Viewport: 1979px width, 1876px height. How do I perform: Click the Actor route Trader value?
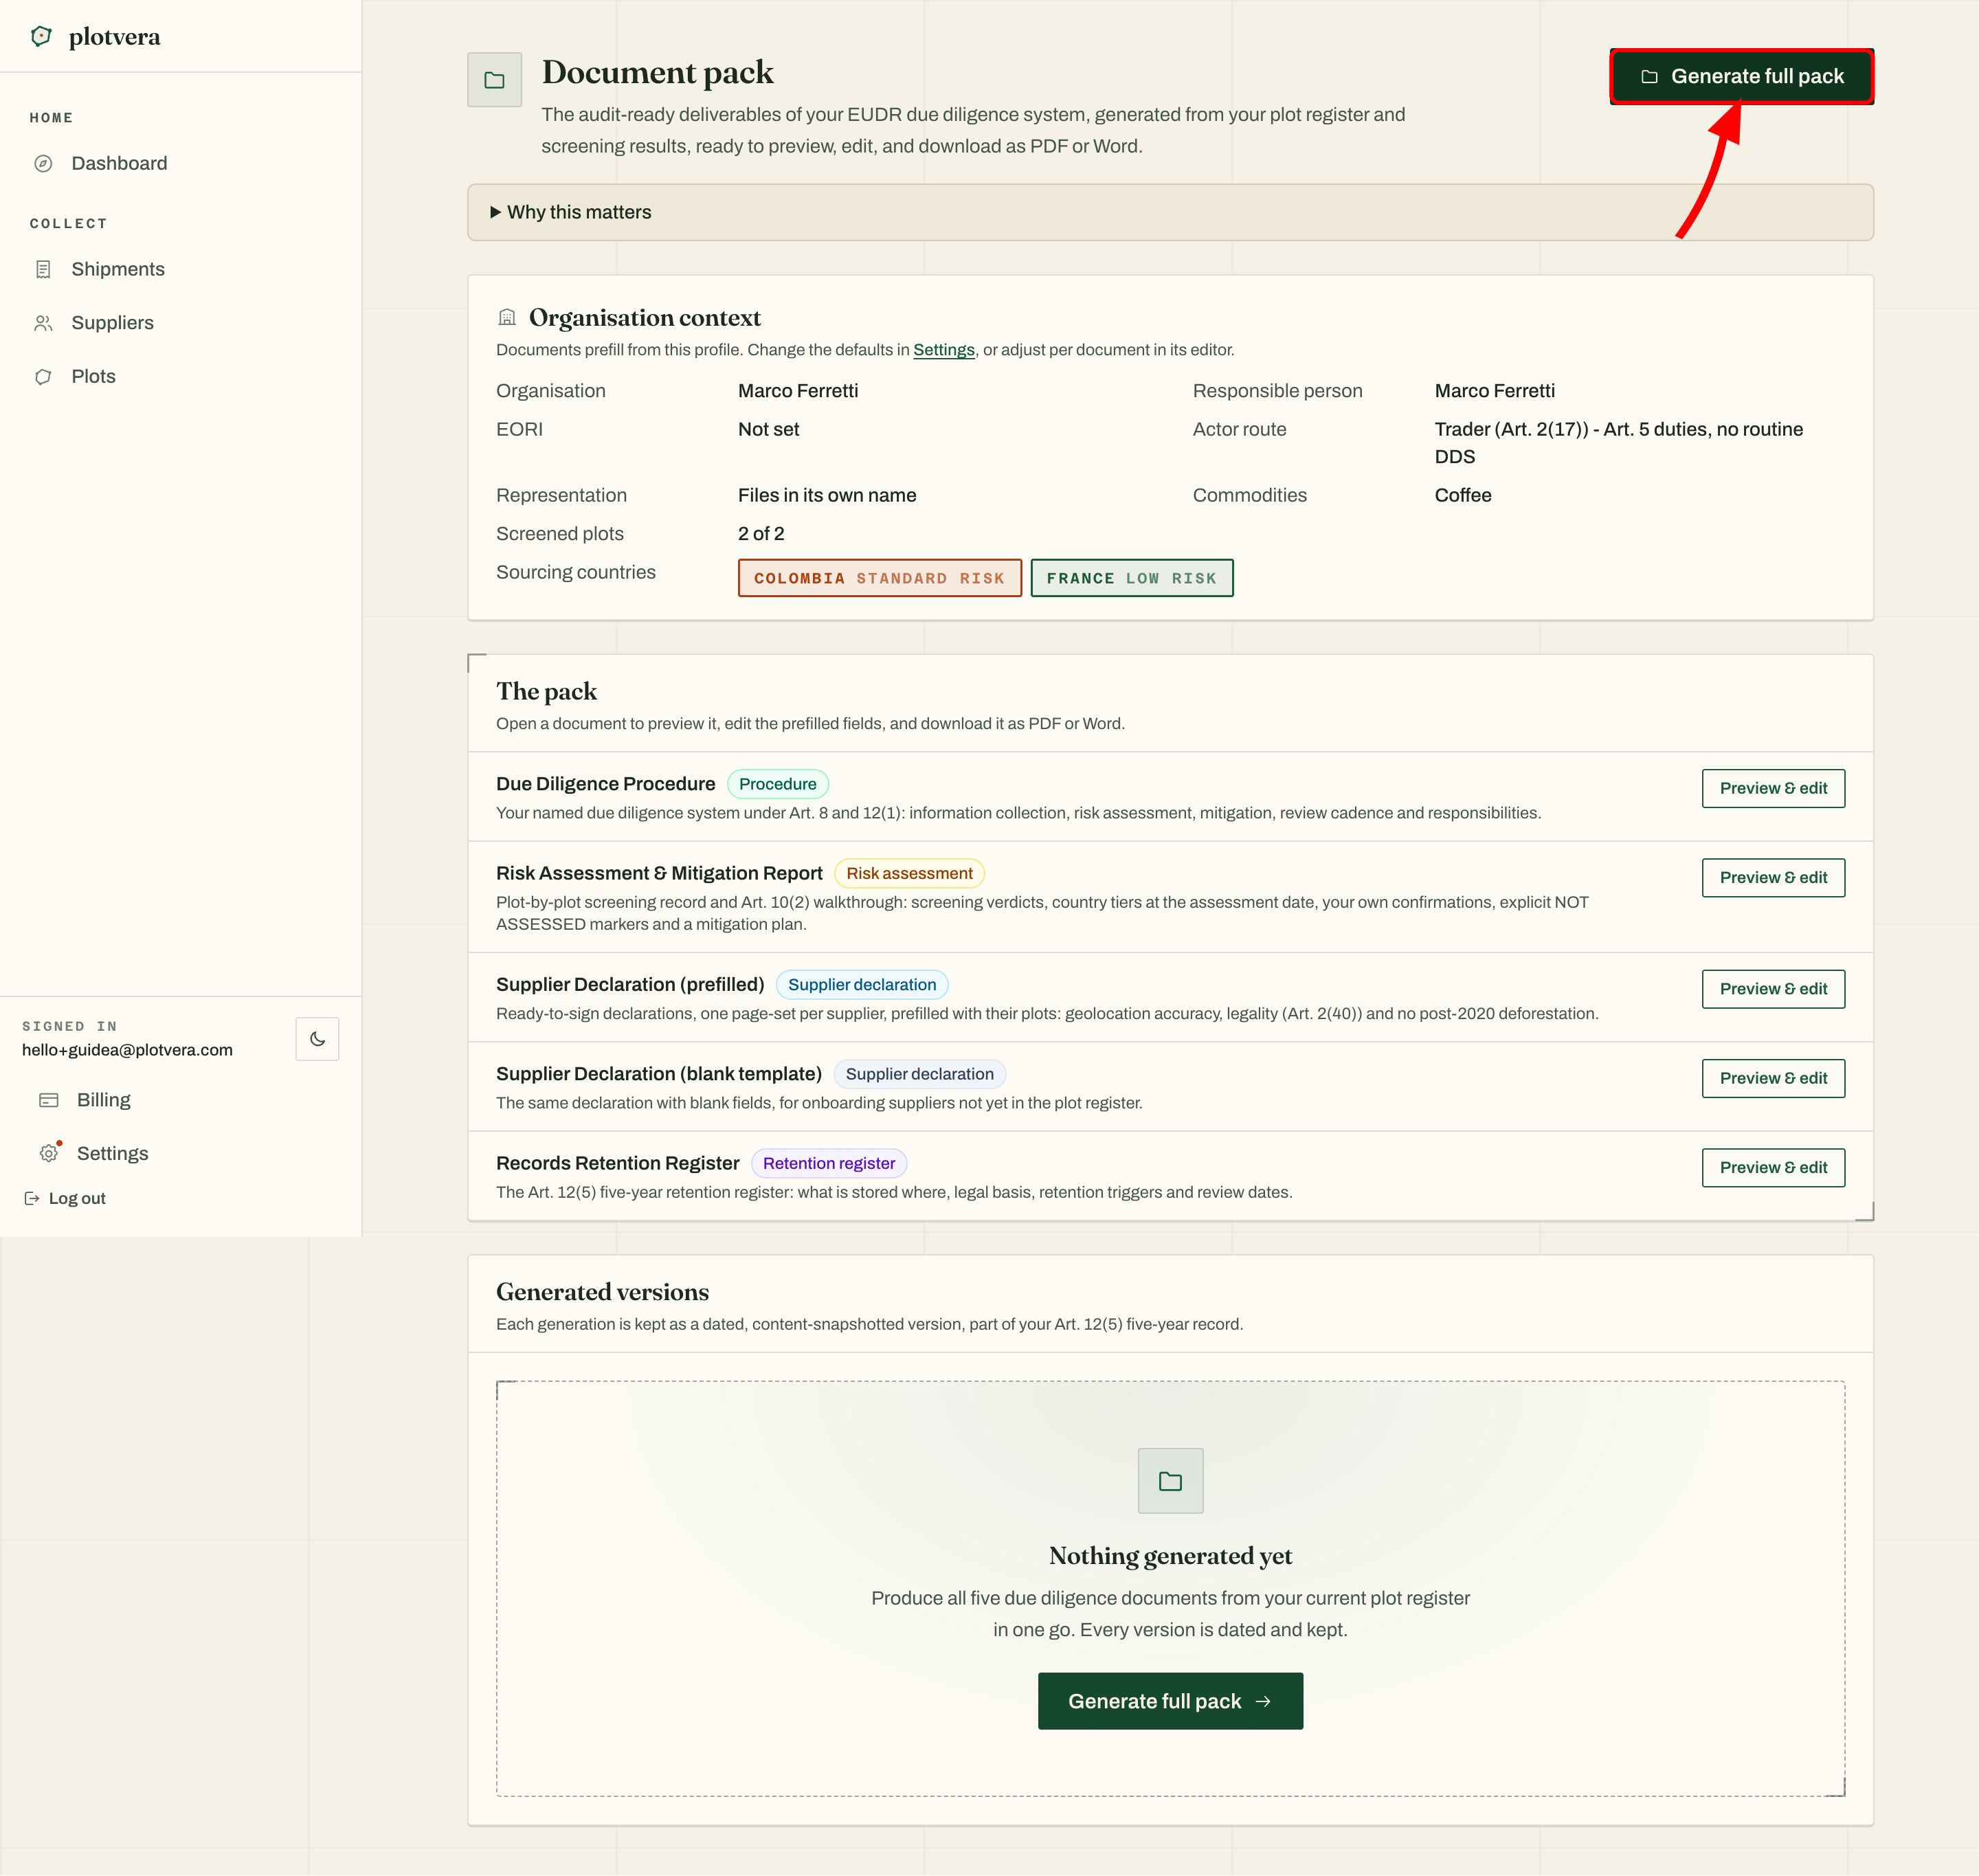pyautogui.click(x=1618, y=443)
